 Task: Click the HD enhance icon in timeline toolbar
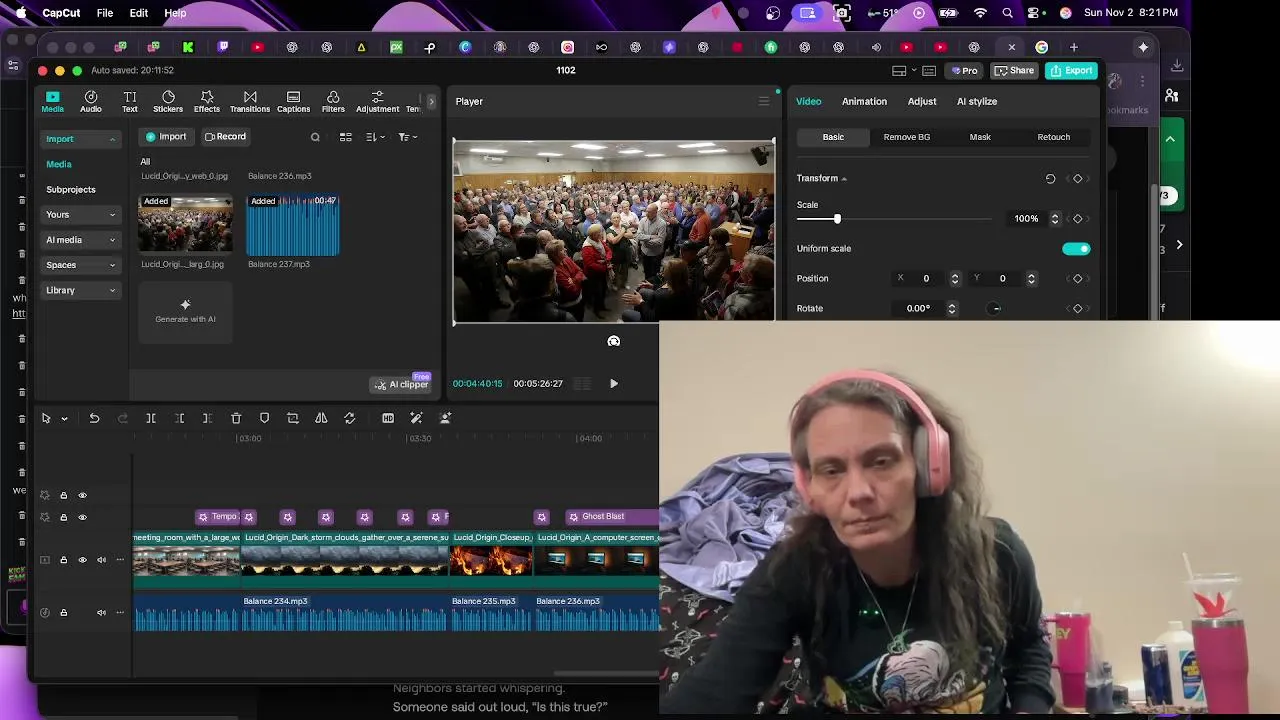coord(388,418)
